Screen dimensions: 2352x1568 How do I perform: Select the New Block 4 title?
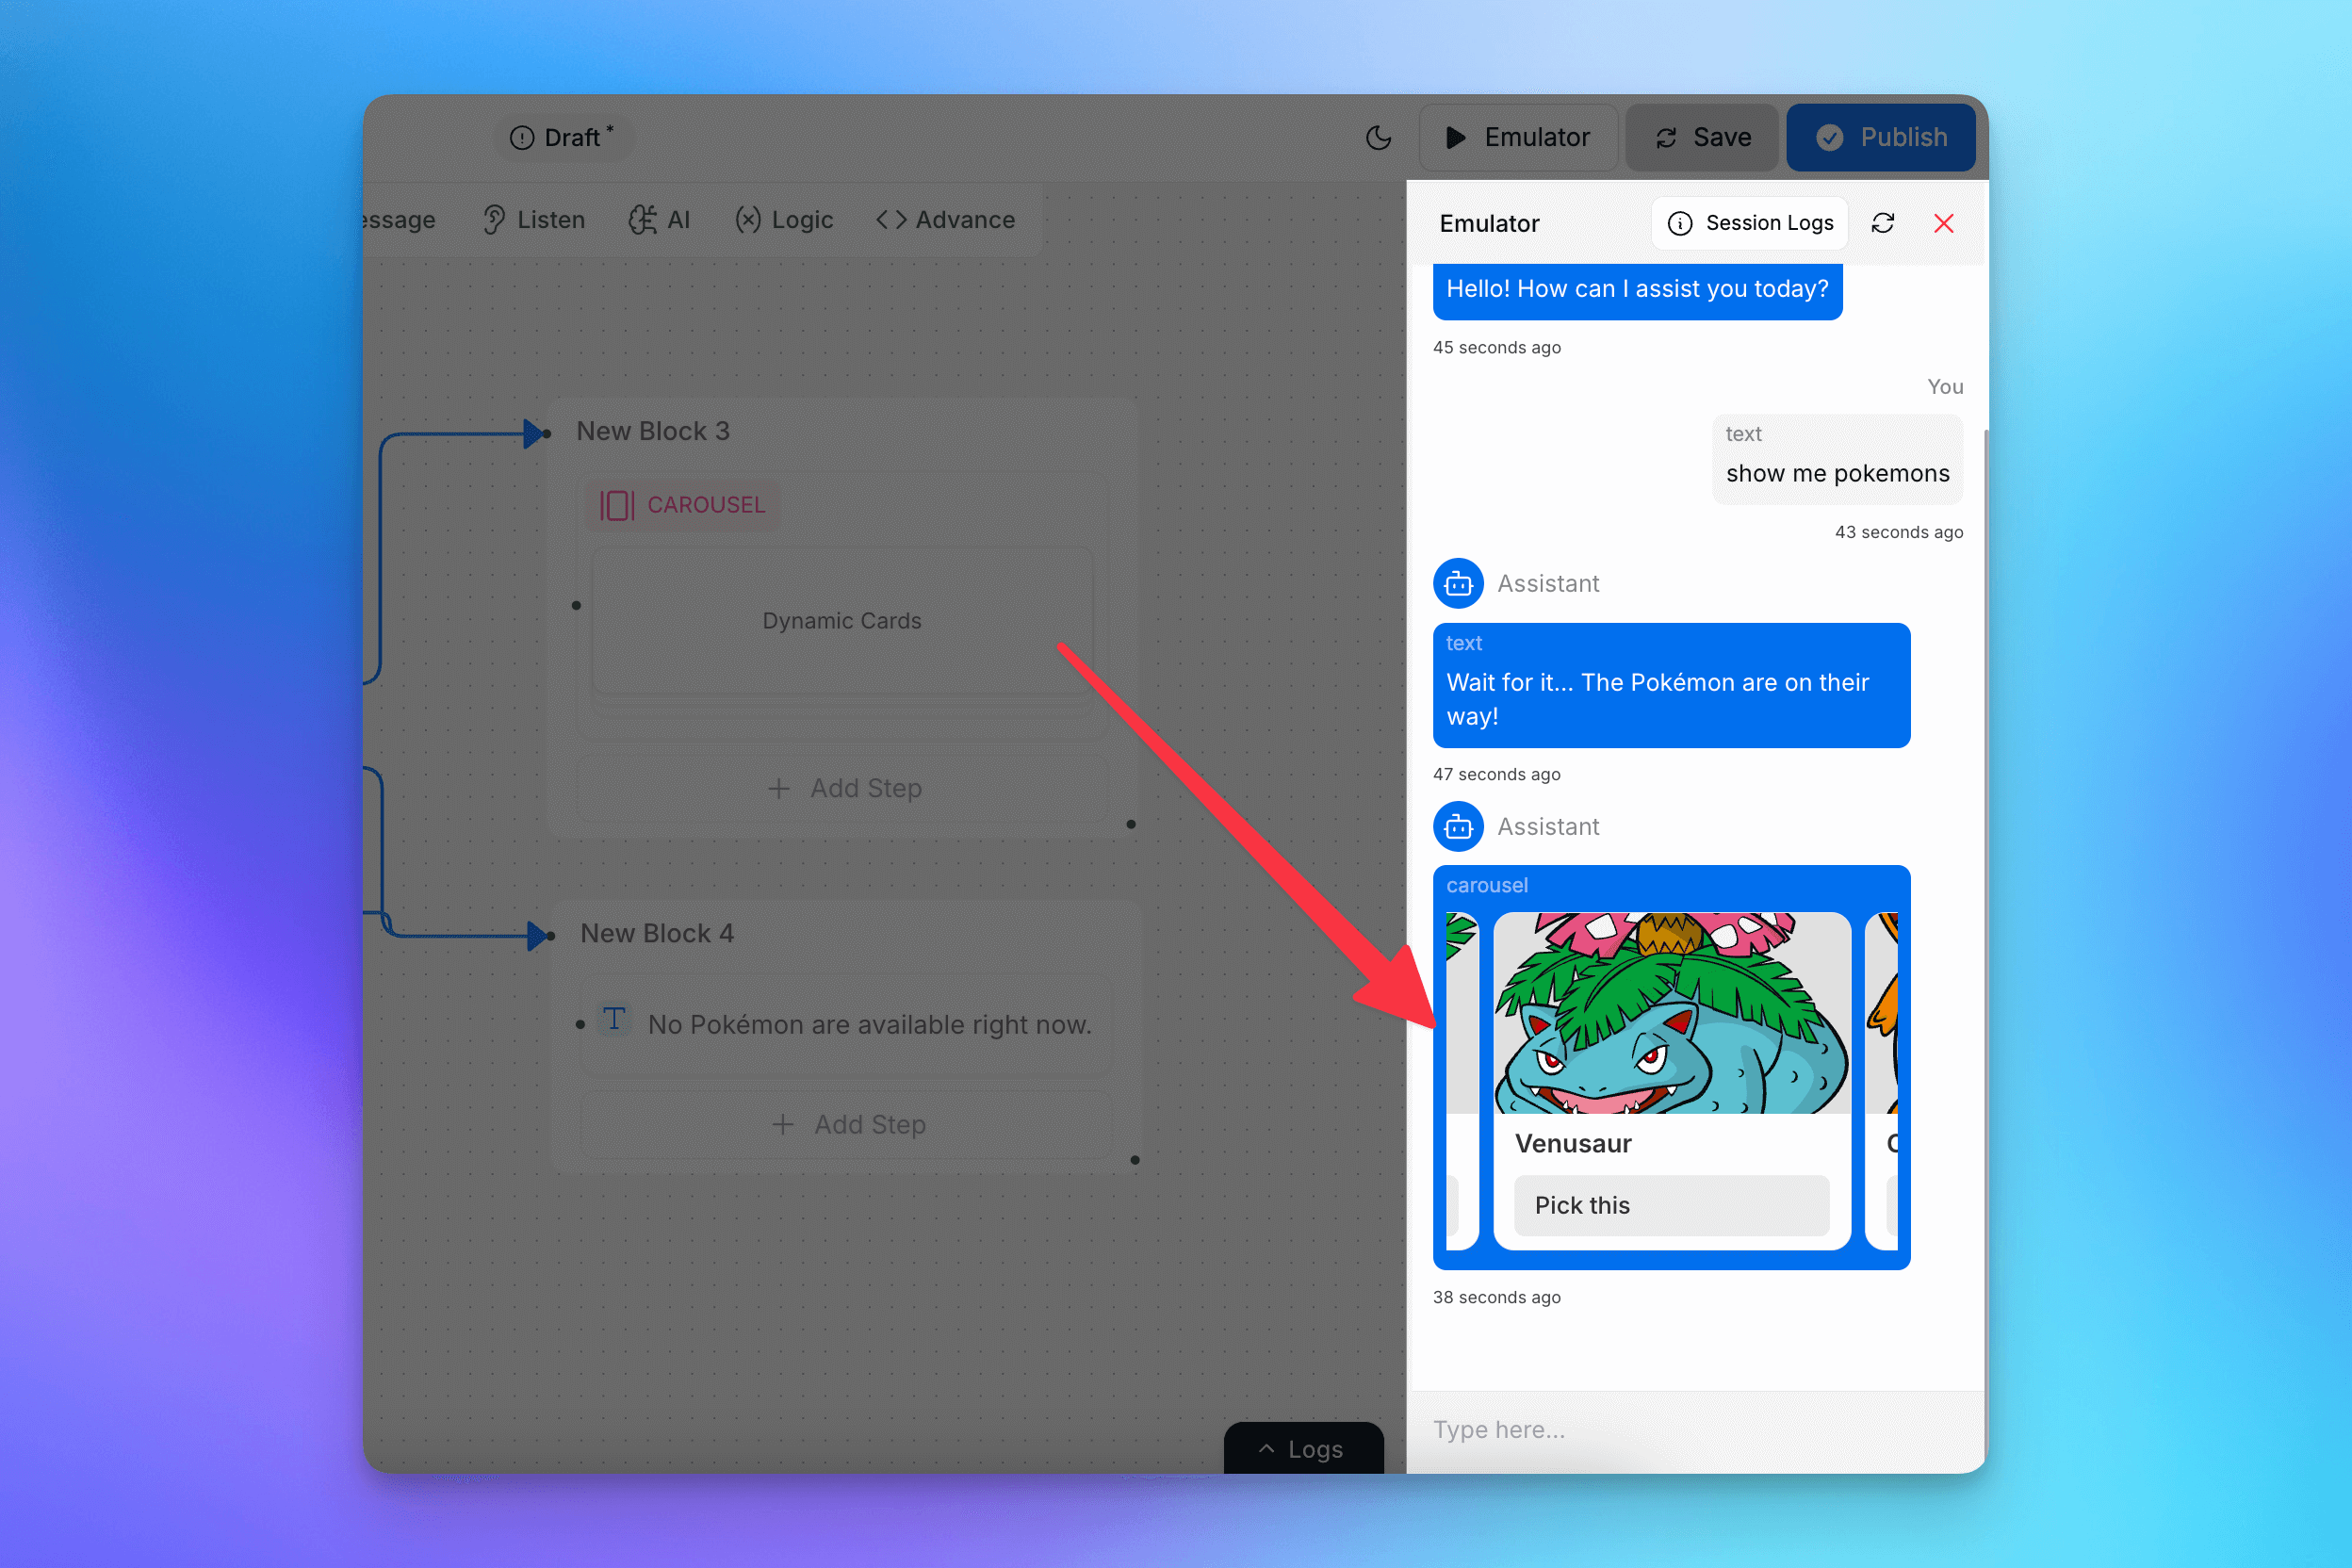point(657,933)
